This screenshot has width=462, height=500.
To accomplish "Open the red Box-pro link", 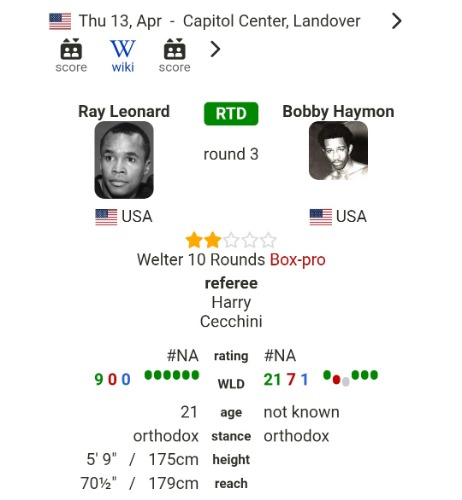I will point(297,260).
